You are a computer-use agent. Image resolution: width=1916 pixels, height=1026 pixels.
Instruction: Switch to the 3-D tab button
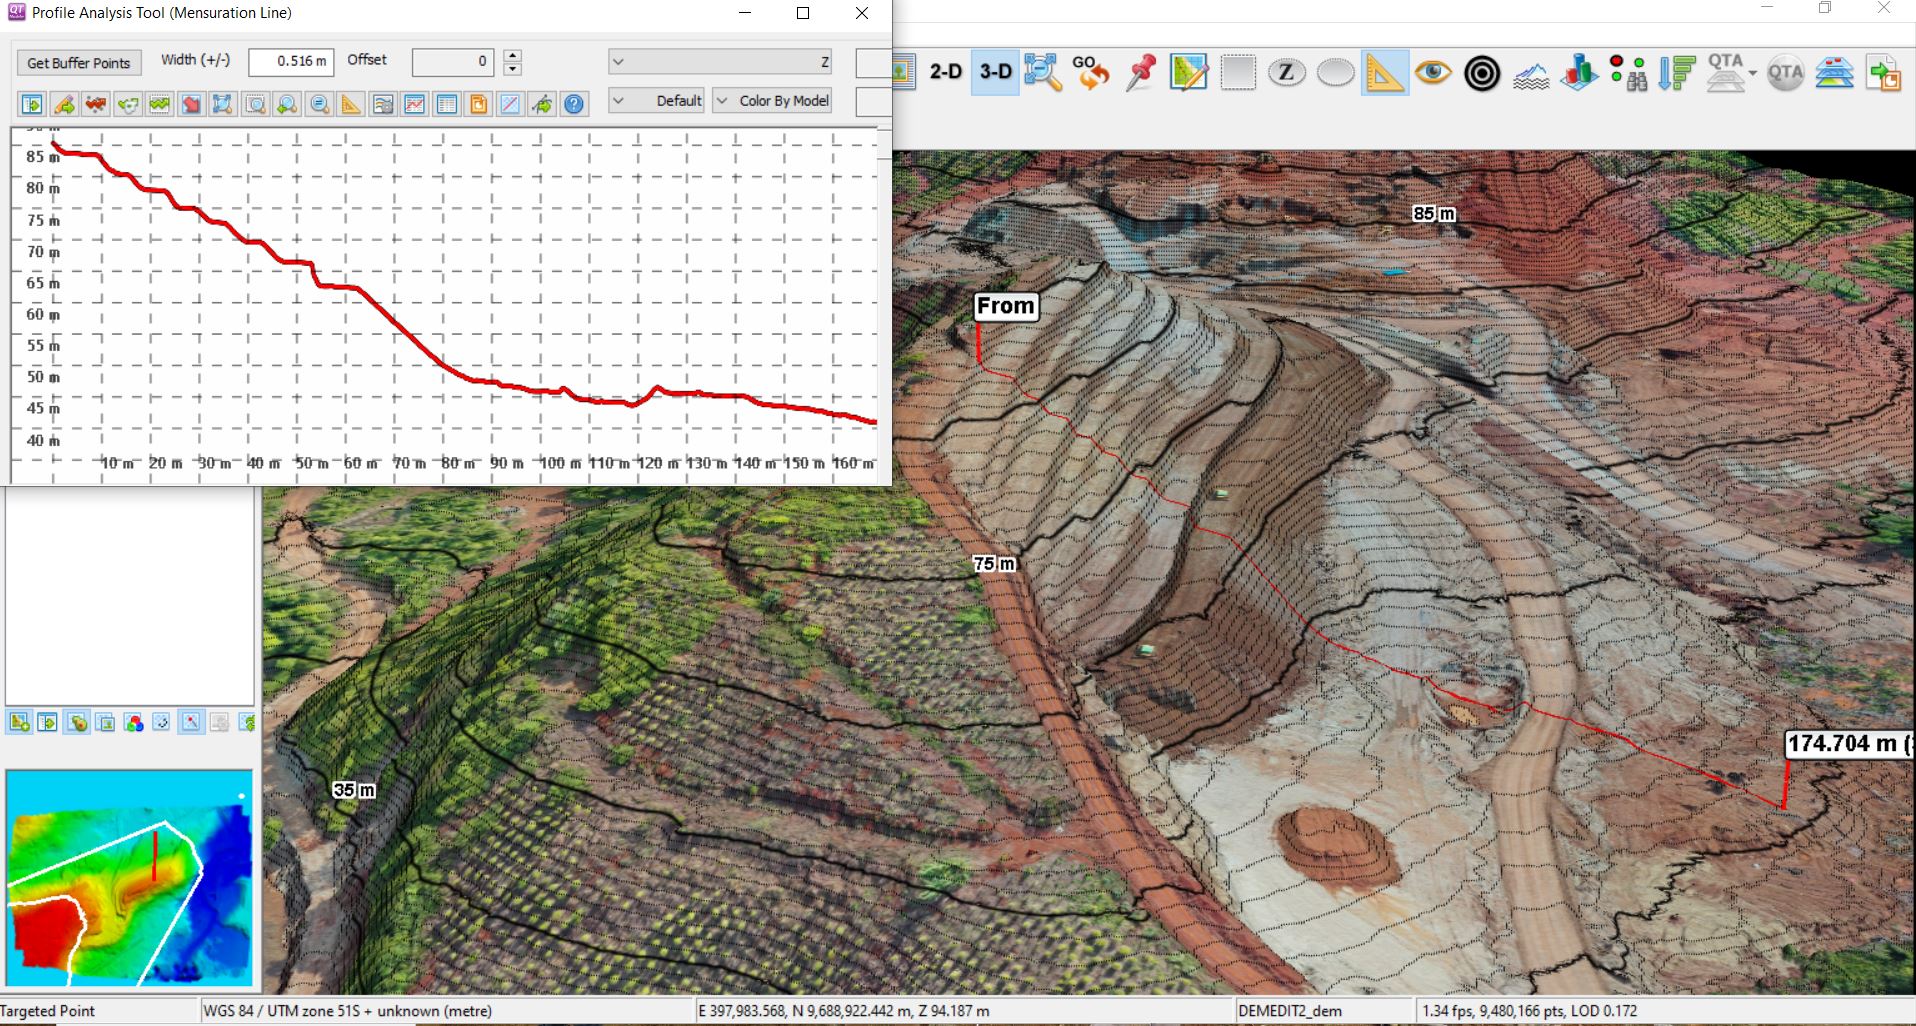994,71
